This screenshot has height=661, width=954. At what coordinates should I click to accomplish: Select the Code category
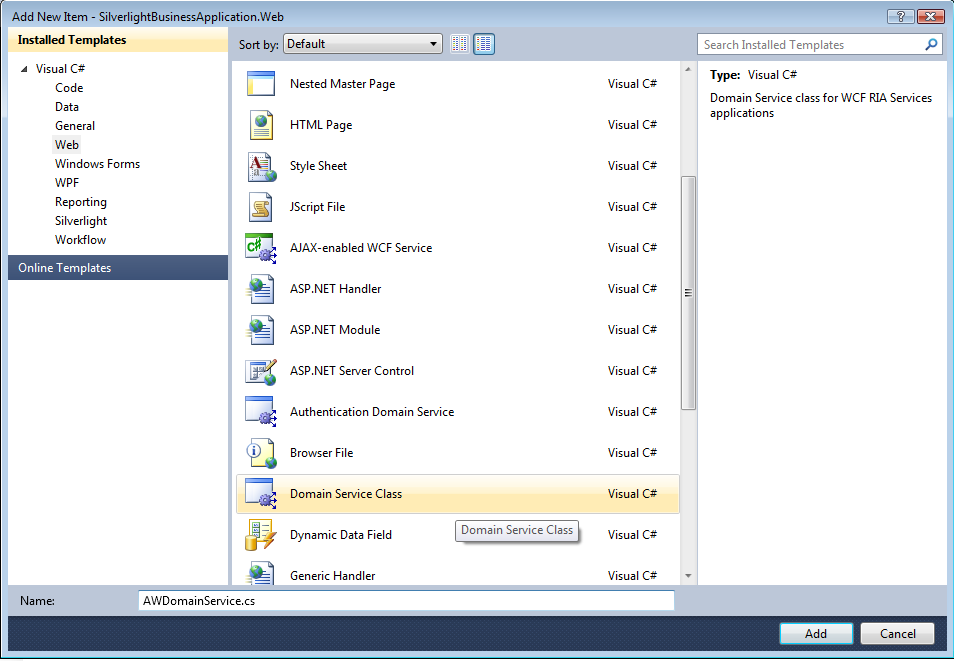coord(69,88)
